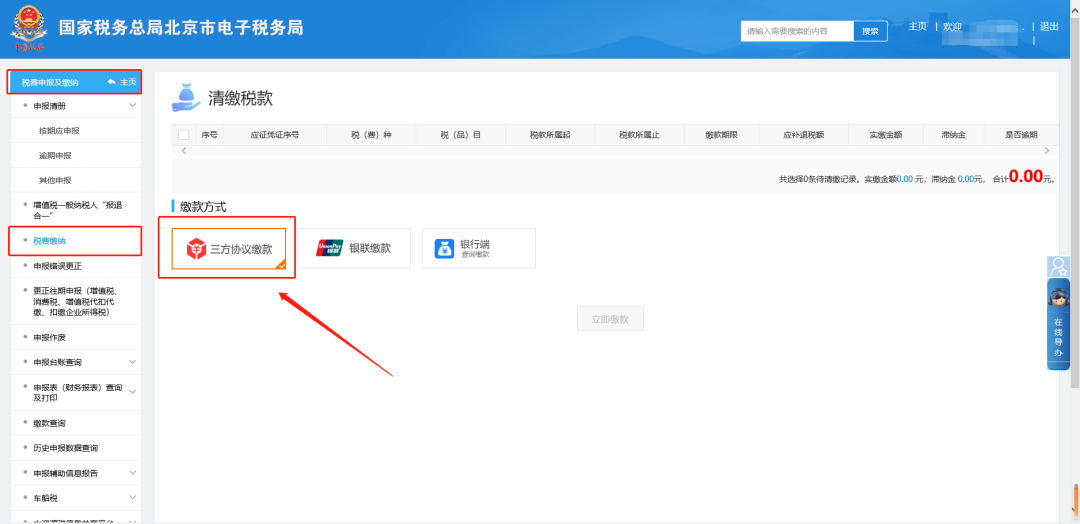Choose 三方协议缴款 payment method

pyautogui.click(x=229, y=249)
